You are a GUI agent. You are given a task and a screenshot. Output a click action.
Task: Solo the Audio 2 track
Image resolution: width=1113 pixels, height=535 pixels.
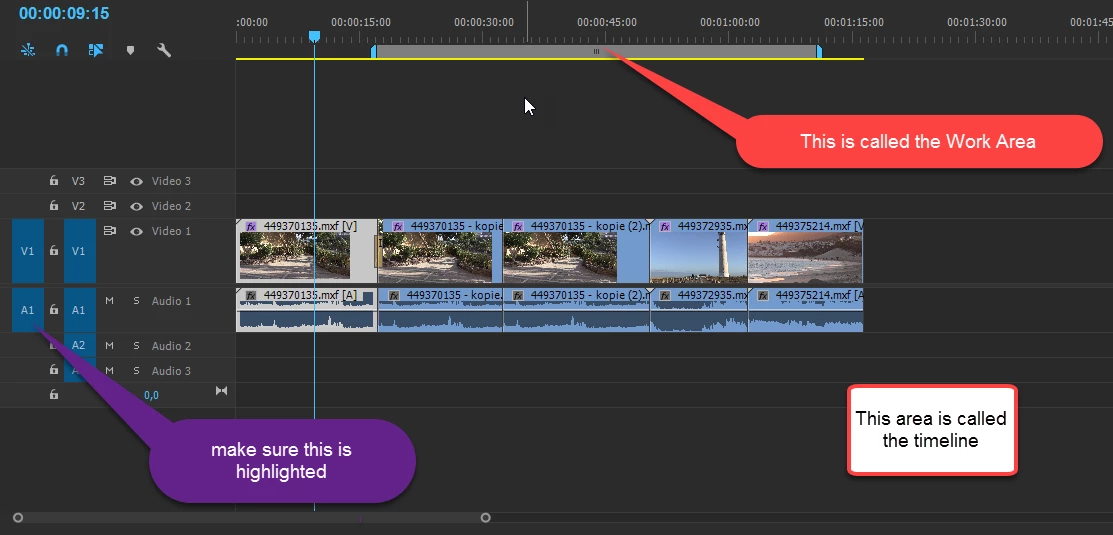click(x=136, y=346)
